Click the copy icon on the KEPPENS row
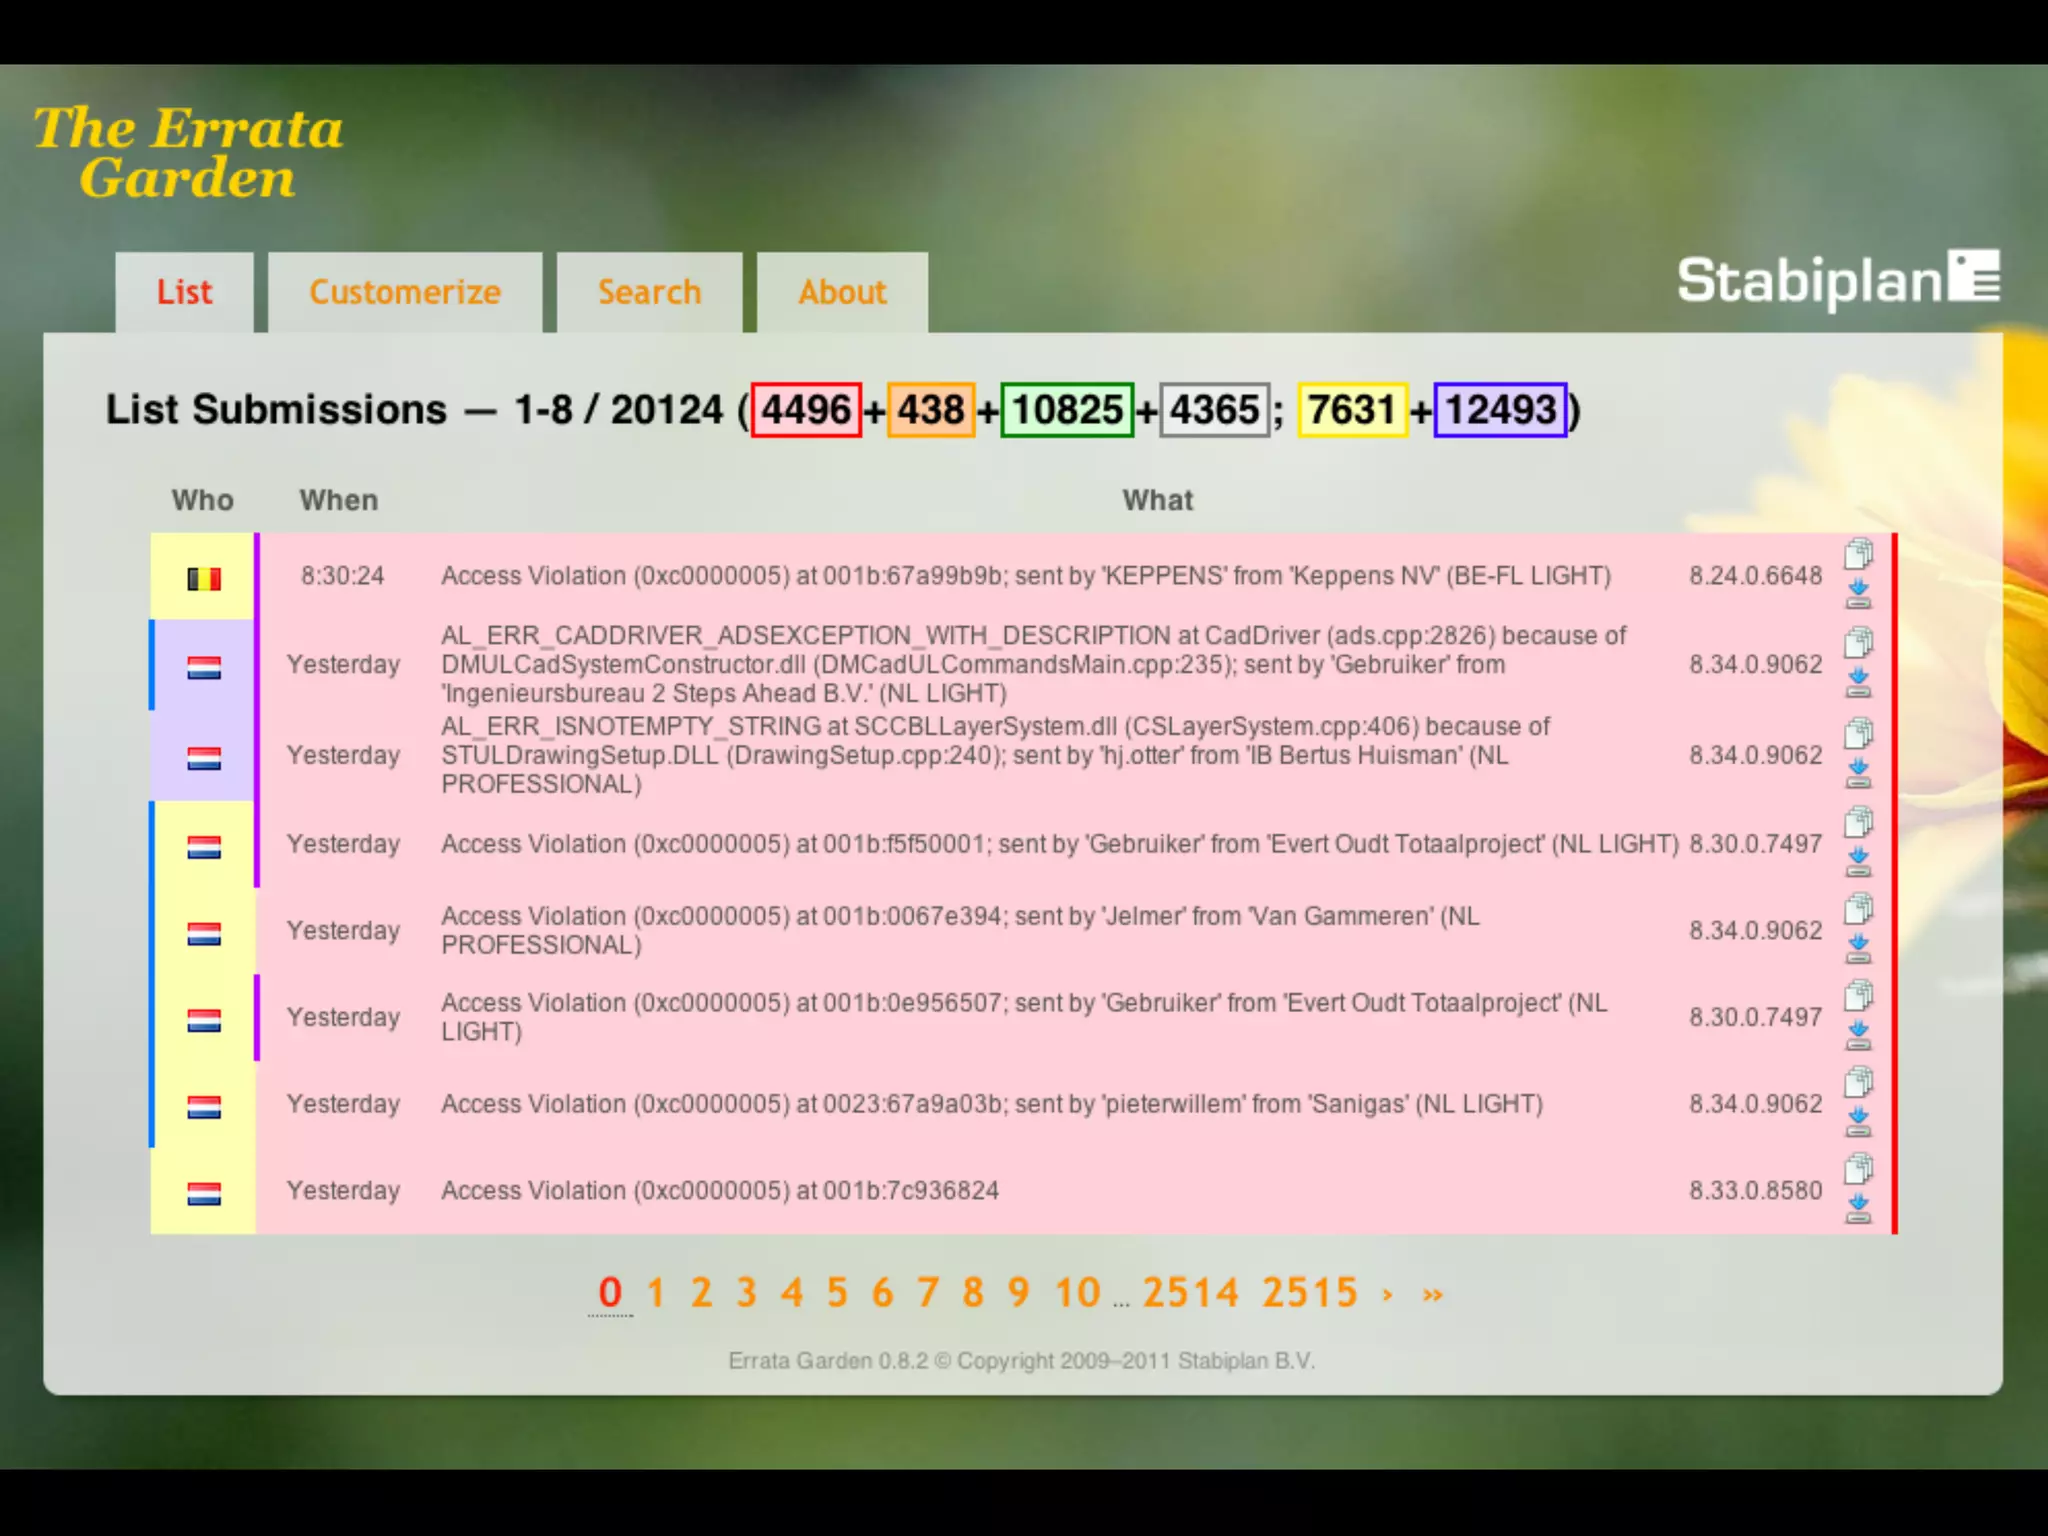The image size is (2048, 1536). tap(1858, 553)
